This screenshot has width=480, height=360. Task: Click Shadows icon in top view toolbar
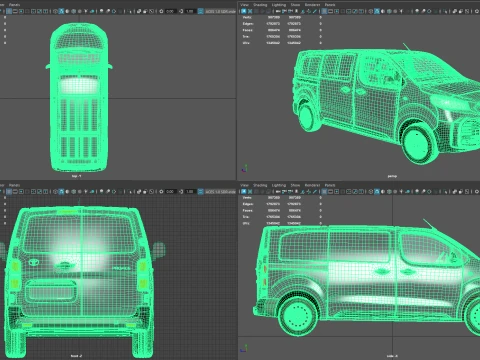(92, 11)
